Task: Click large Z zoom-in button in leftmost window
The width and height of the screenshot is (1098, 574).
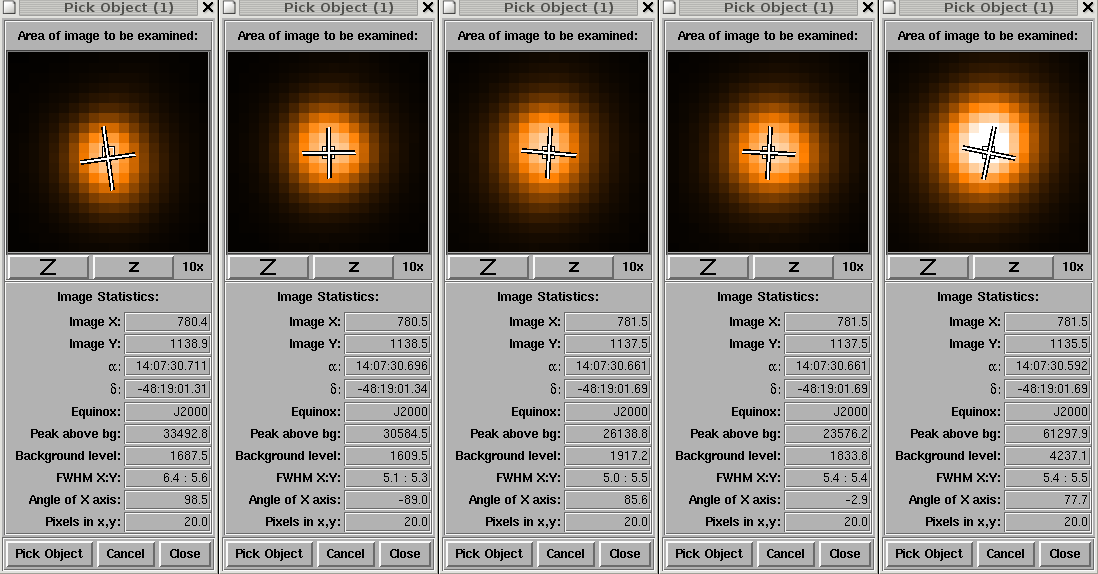Action: click(49, 267)
